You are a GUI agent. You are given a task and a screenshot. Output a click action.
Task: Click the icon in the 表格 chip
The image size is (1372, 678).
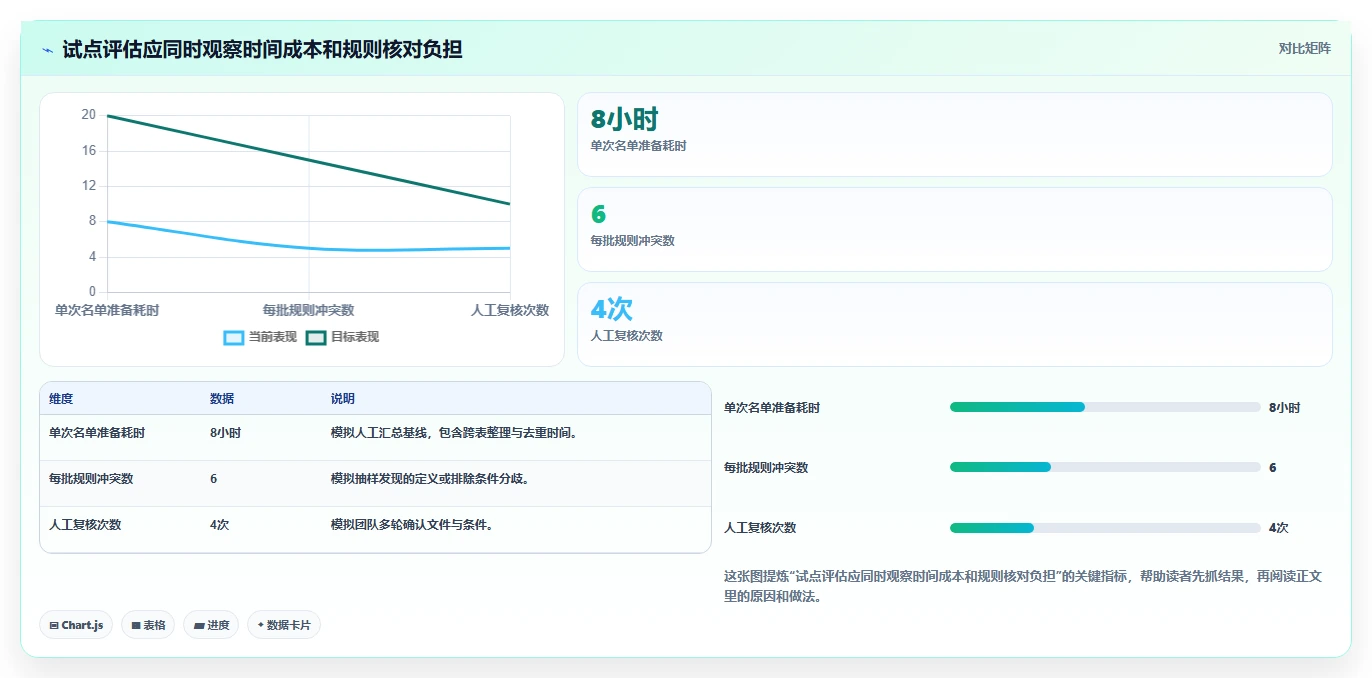[136, 625]
